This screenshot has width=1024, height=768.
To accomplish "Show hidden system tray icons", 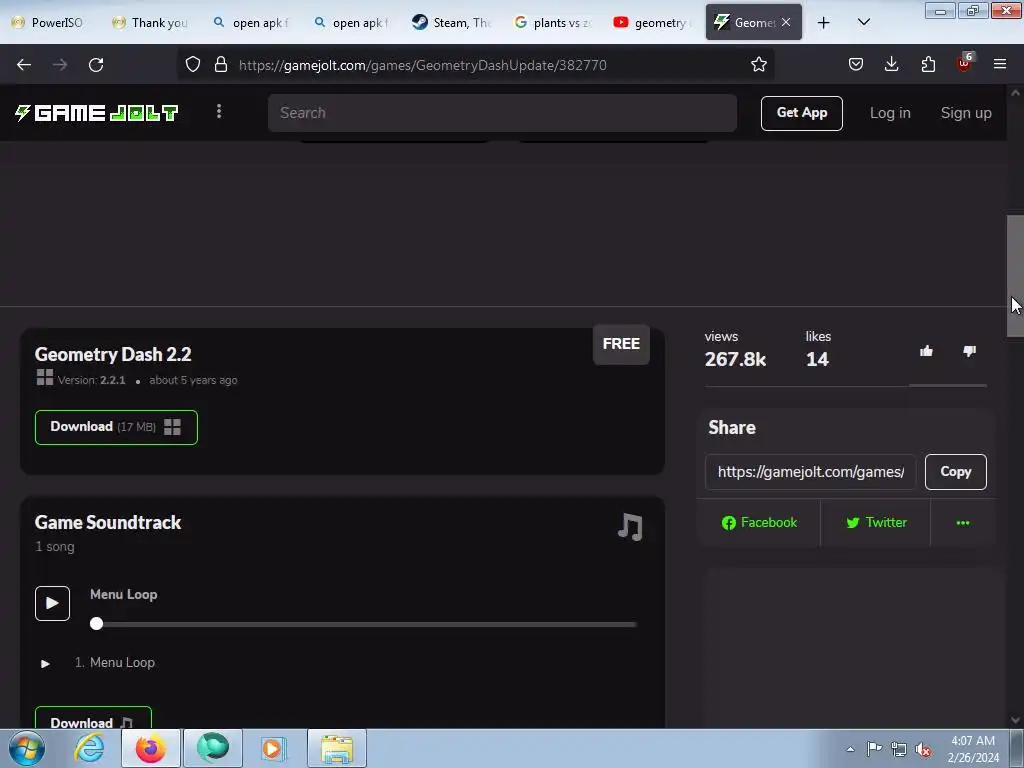I will click(x=850, y=749).
